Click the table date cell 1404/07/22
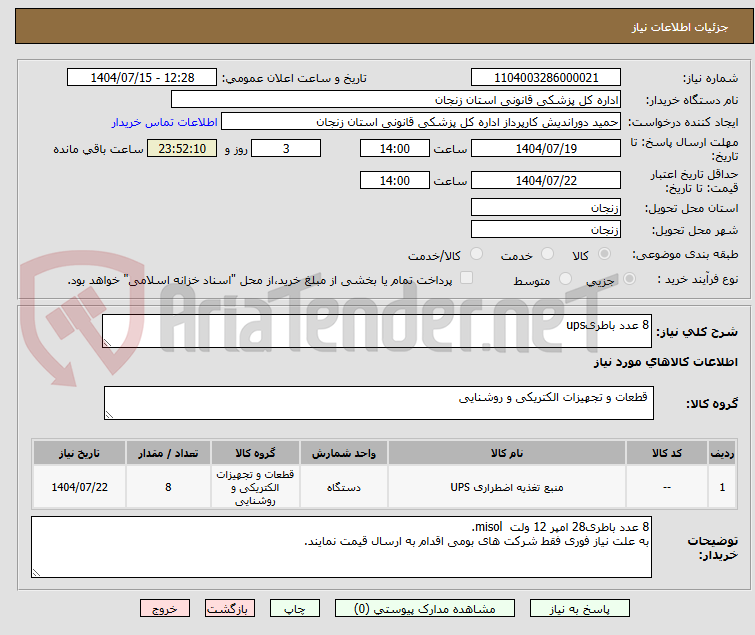Screen dimensions: 755x635 point(79,487)
